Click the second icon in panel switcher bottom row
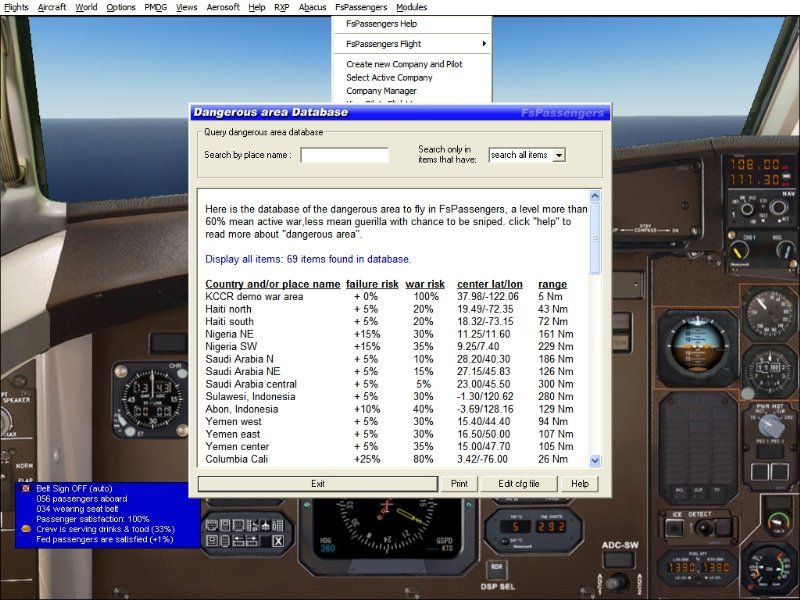800x600 pixels. click(225, 541)
